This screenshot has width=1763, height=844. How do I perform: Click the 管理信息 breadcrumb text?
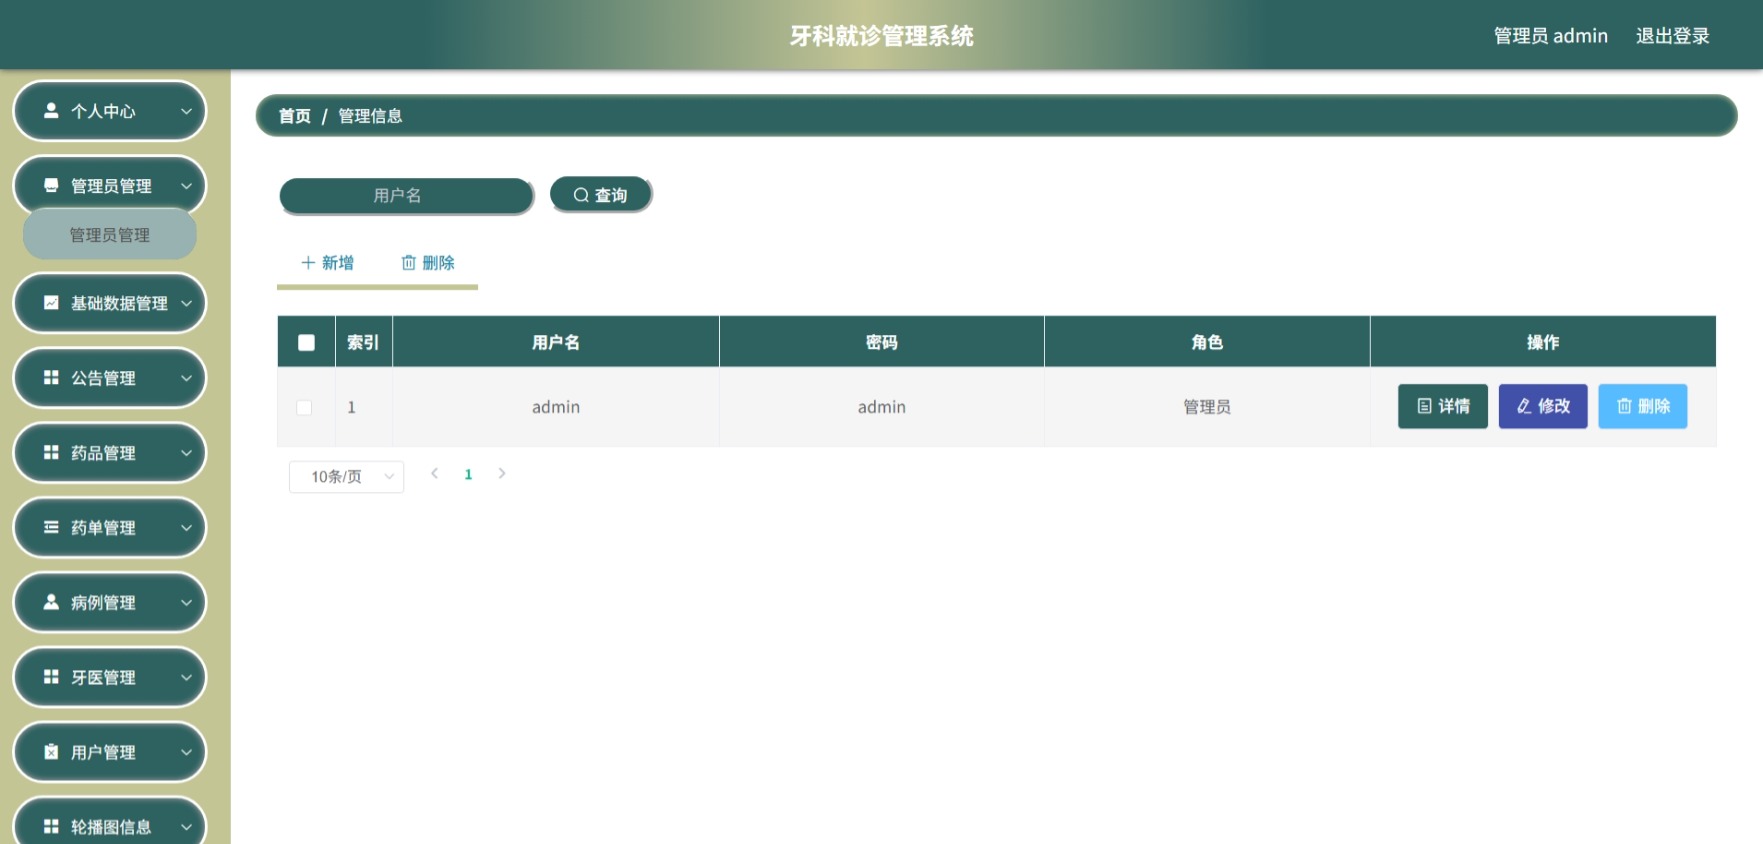(370, 116)
